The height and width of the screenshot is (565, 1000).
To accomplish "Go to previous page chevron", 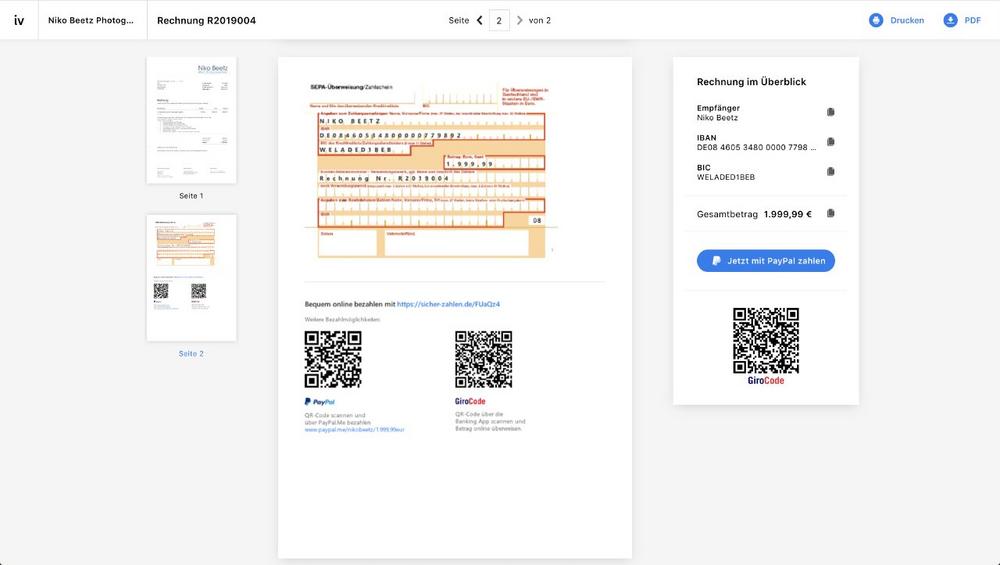I will click(480, 20).
